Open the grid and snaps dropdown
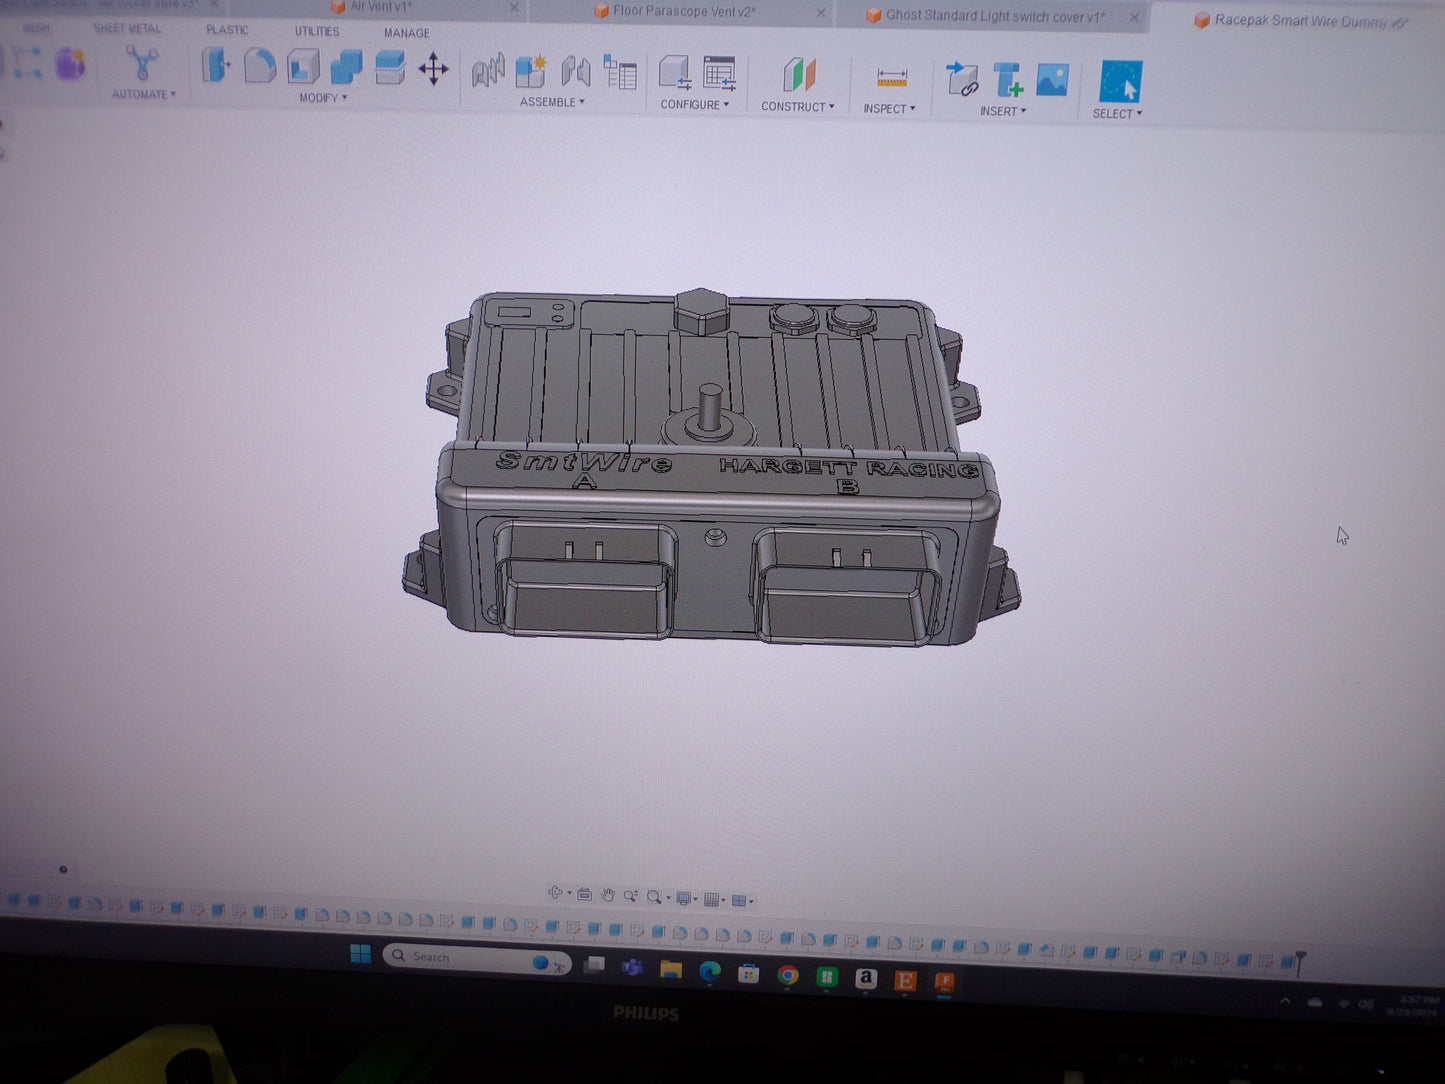 click(x=715, y=900)
